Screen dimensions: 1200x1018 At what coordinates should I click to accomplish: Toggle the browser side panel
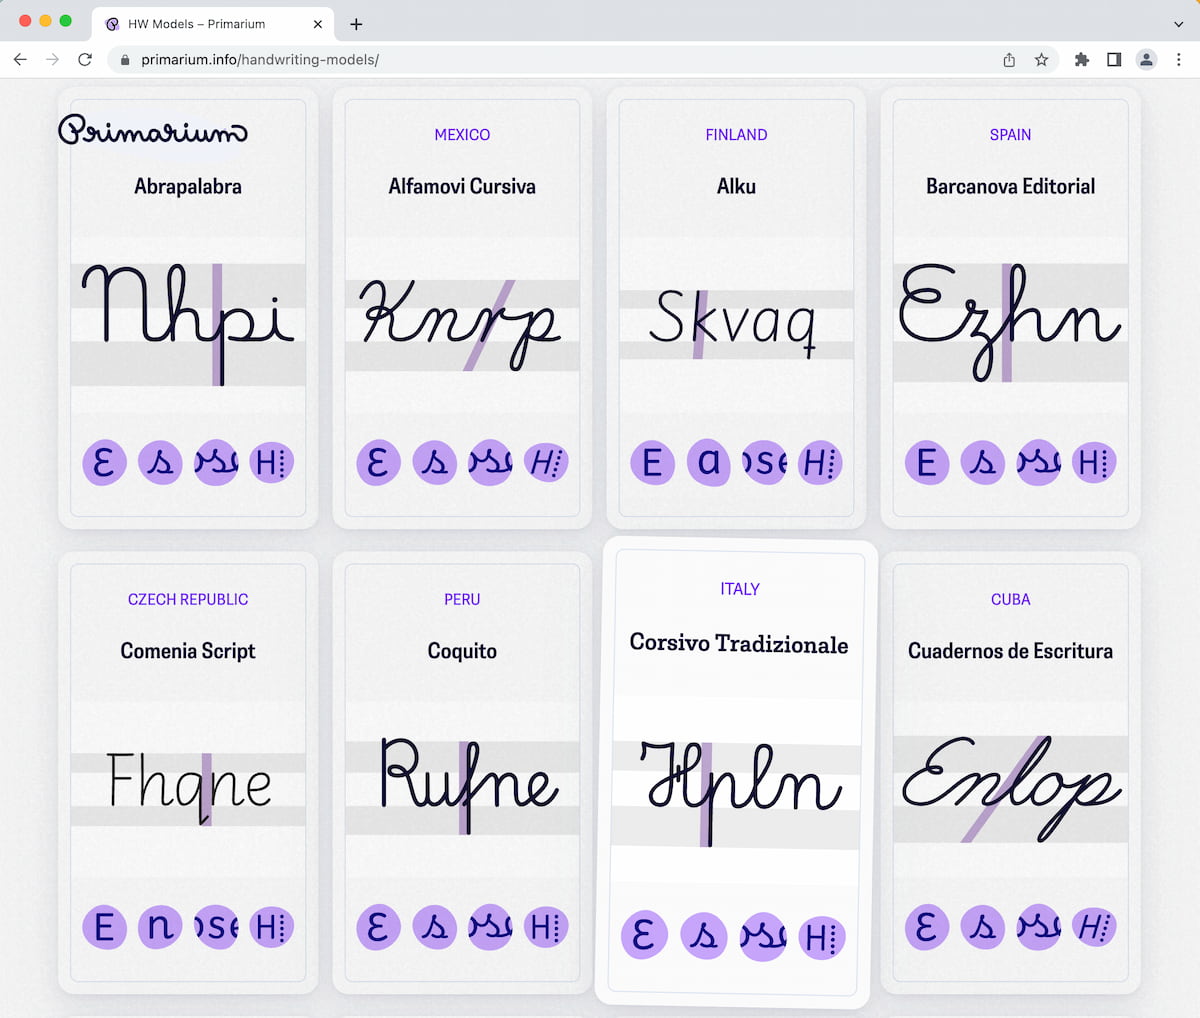point(1114,60)
